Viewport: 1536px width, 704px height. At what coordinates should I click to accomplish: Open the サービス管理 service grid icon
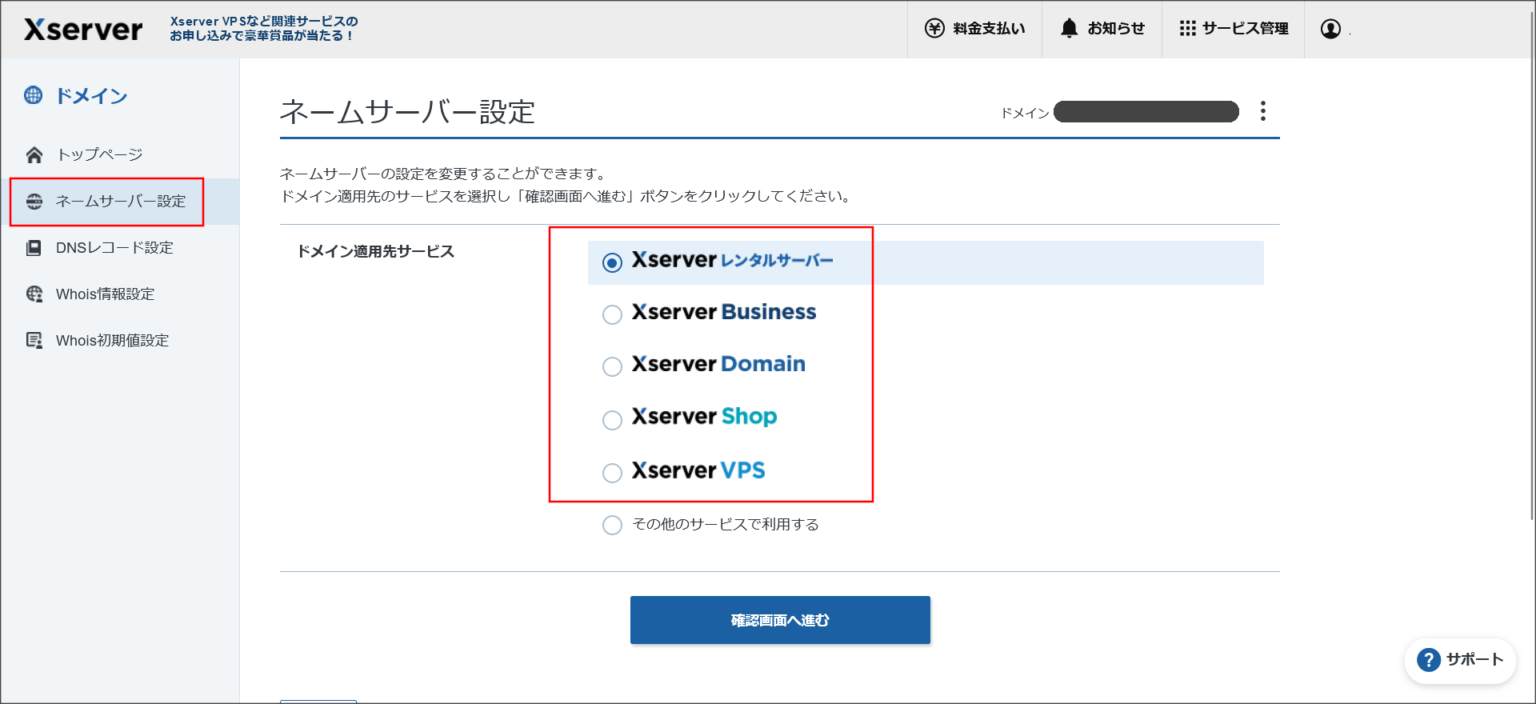point(1190,27)
